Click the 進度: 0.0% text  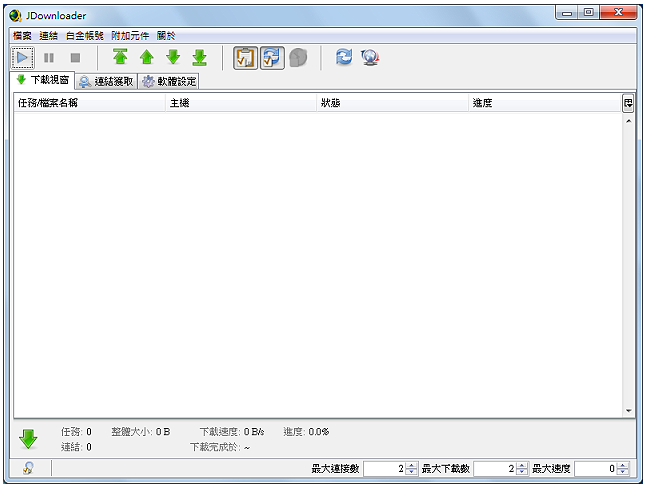tap(306, 432)
